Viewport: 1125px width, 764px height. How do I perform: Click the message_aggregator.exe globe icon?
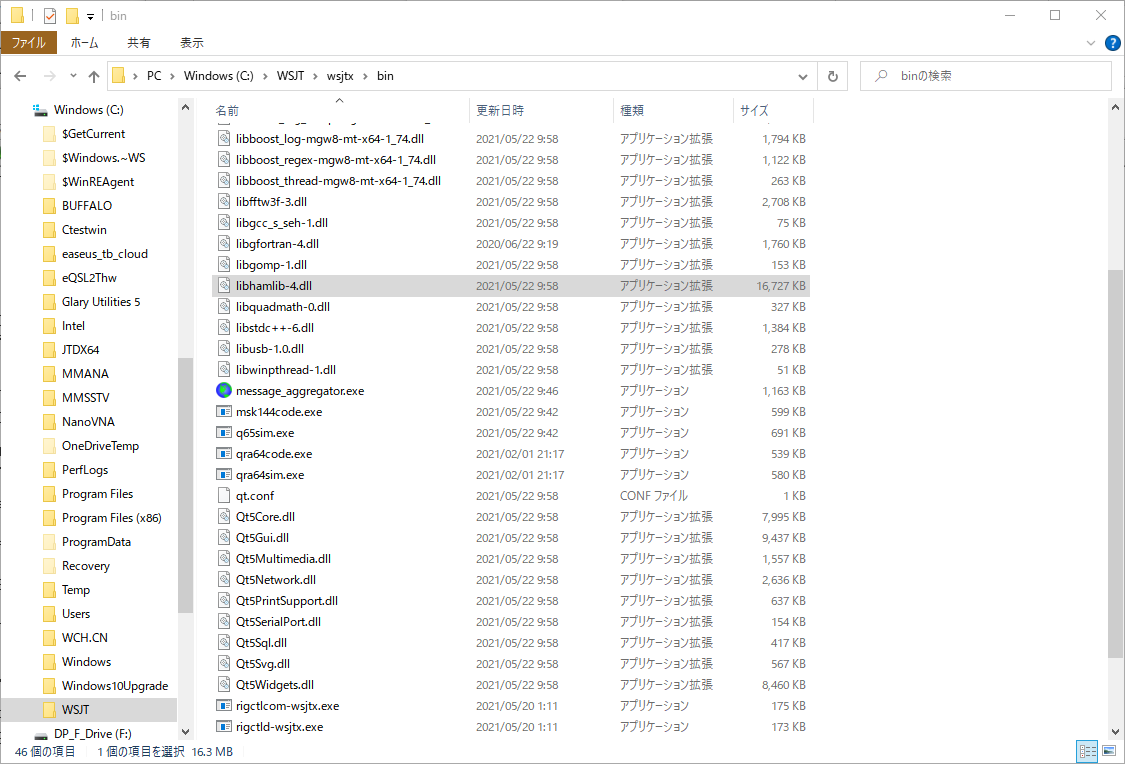(224, 390)
